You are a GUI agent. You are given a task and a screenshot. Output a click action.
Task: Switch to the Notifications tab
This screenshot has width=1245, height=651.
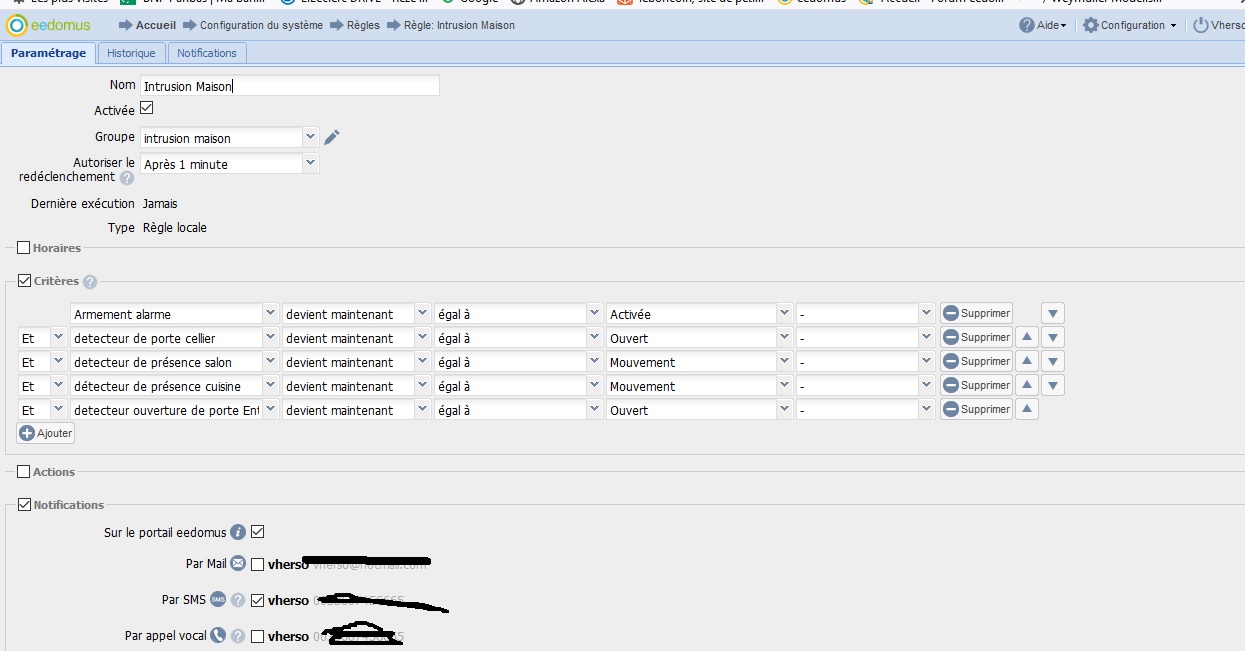[x=207, y=53]
